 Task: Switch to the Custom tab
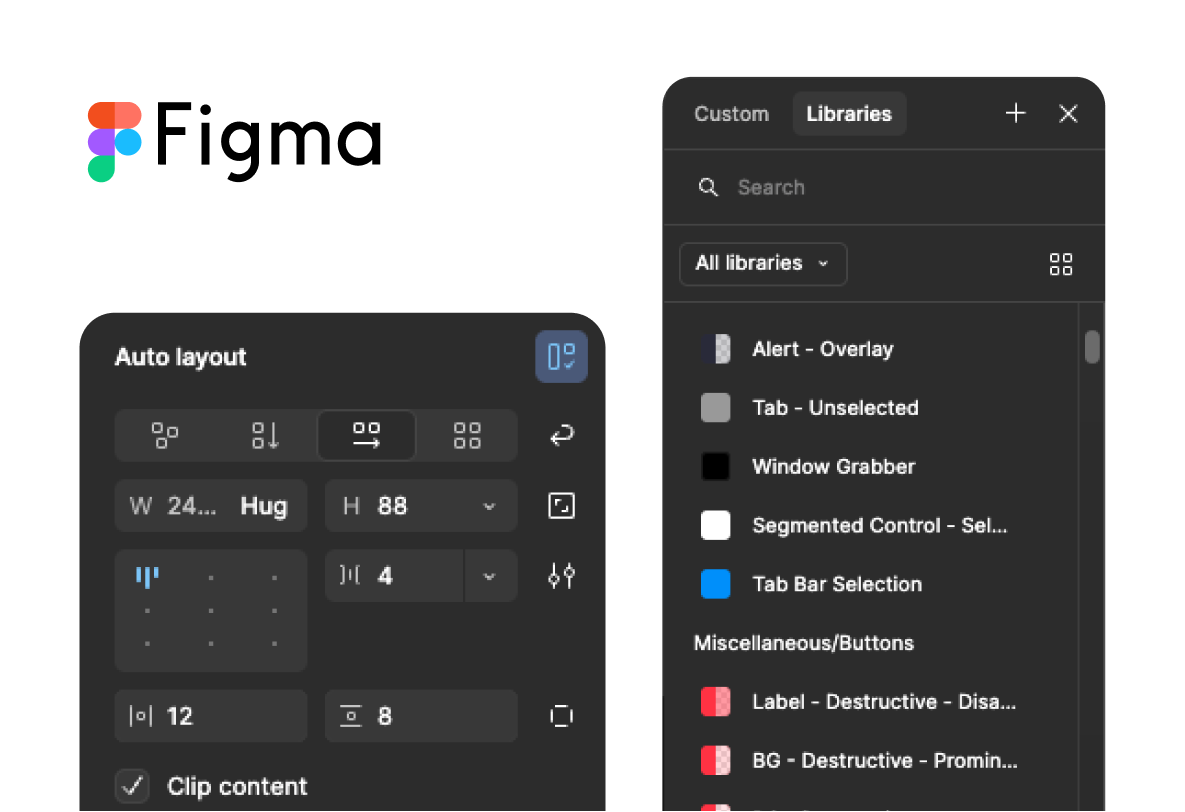(732, 113)
